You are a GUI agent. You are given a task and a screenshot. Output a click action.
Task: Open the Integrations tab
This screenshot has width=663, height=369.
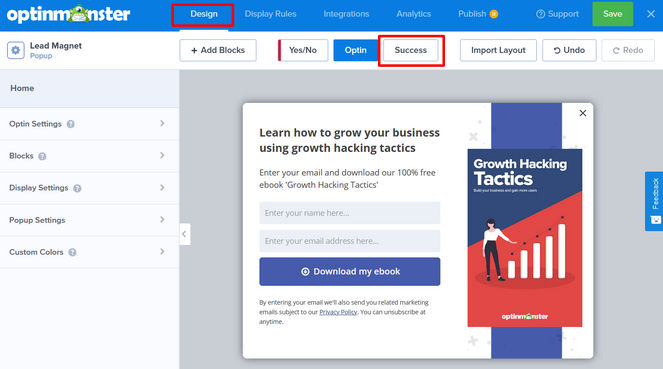[346, 14]
